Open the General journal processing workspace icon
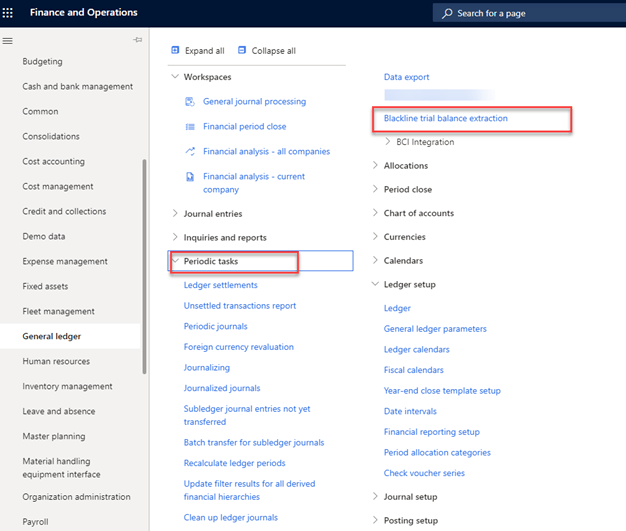 click(x=190, y=102)
